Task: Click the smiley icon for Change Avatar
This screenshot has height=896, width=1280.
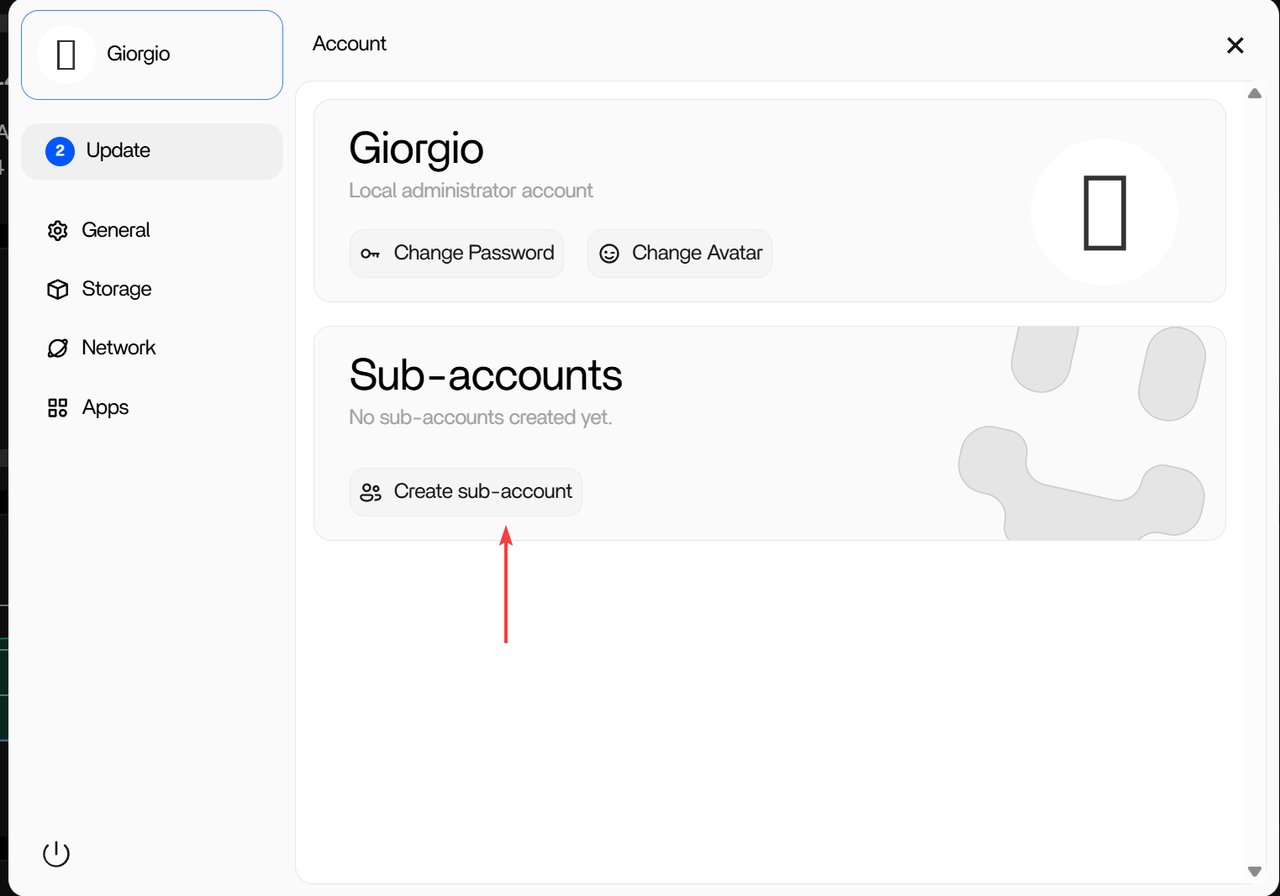Action: tap(609, 254)
